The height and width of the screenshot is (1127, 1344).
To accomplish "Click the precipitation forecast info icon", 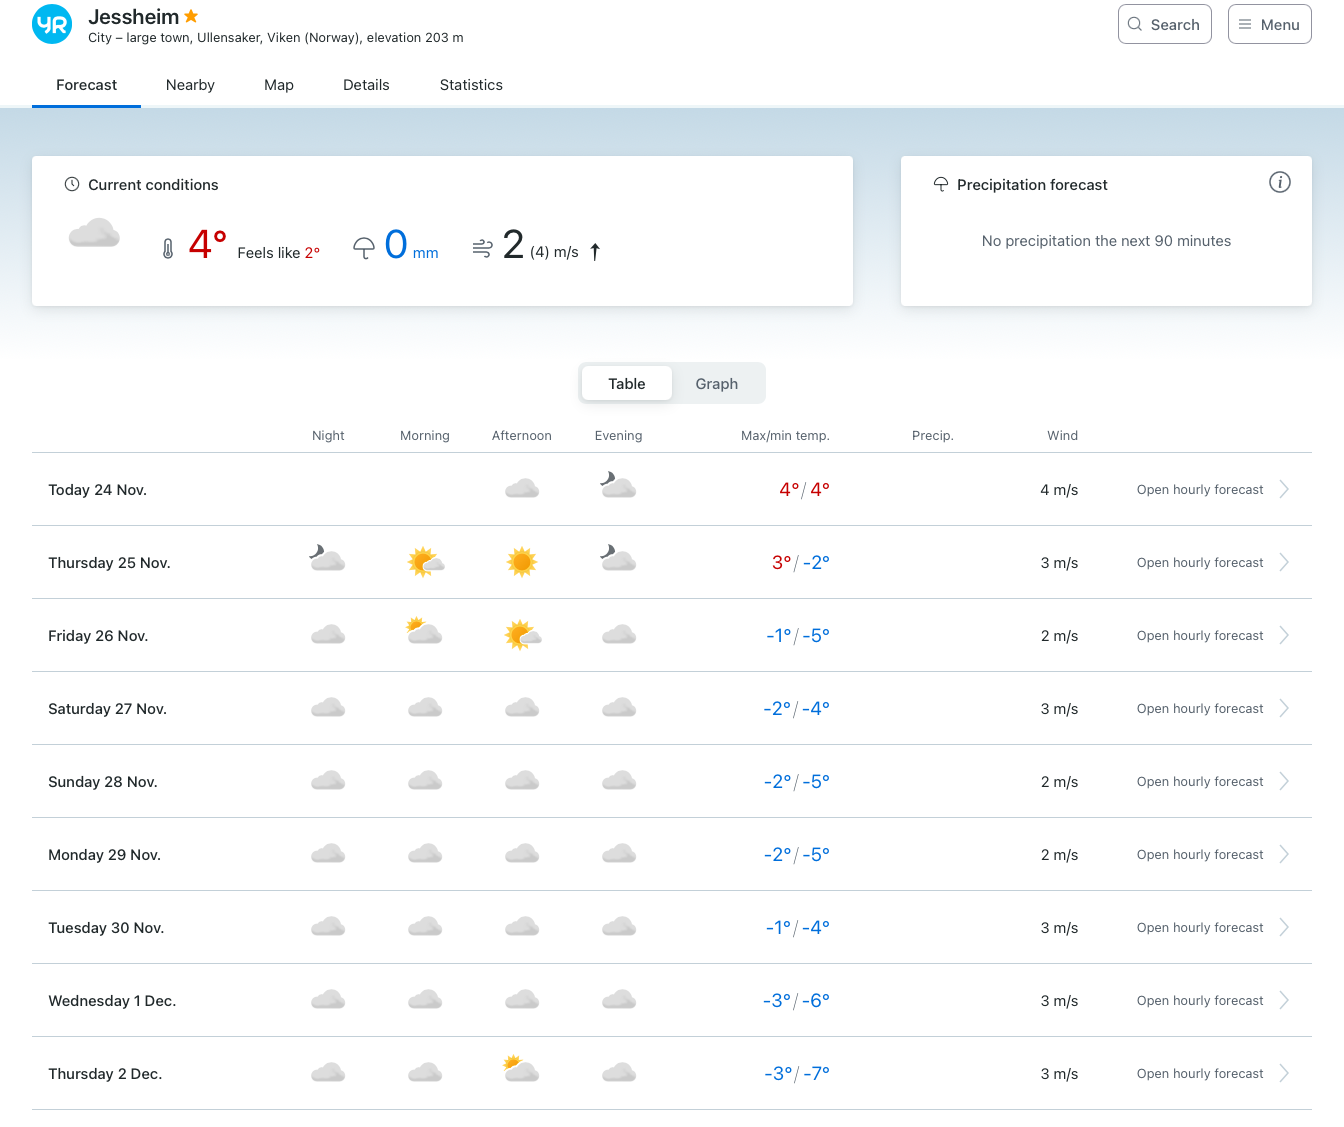I will [x=1279, y=182].
